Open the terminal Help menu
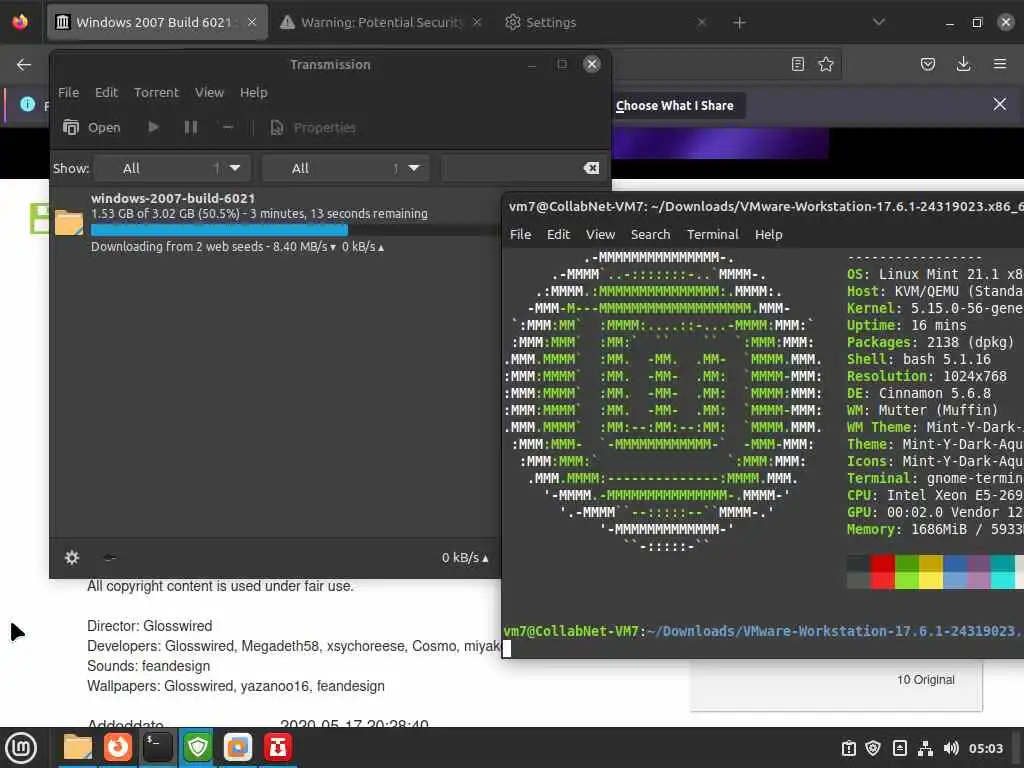Viewport: 1024px width, 768px height. click(x=769, y=234)
